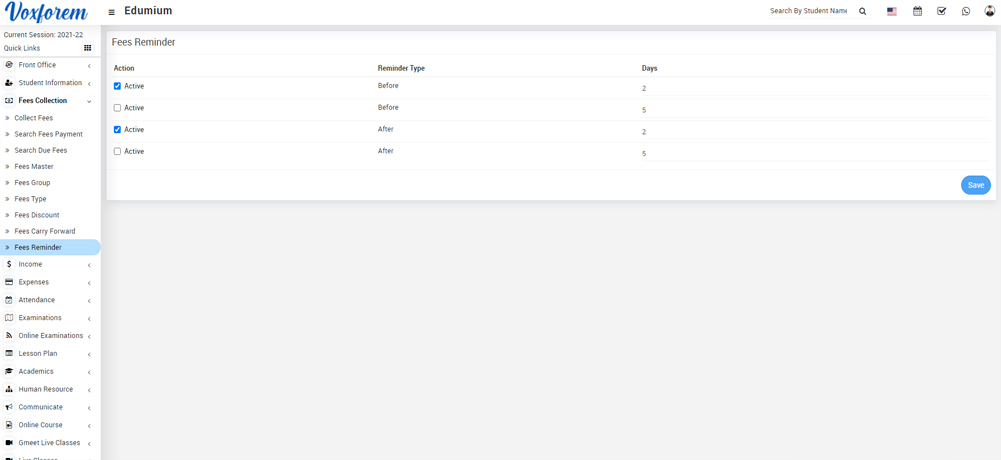The height and width of the screenshot is (460, 1001).
Task: Click the Save button
Action: point(975,185)
